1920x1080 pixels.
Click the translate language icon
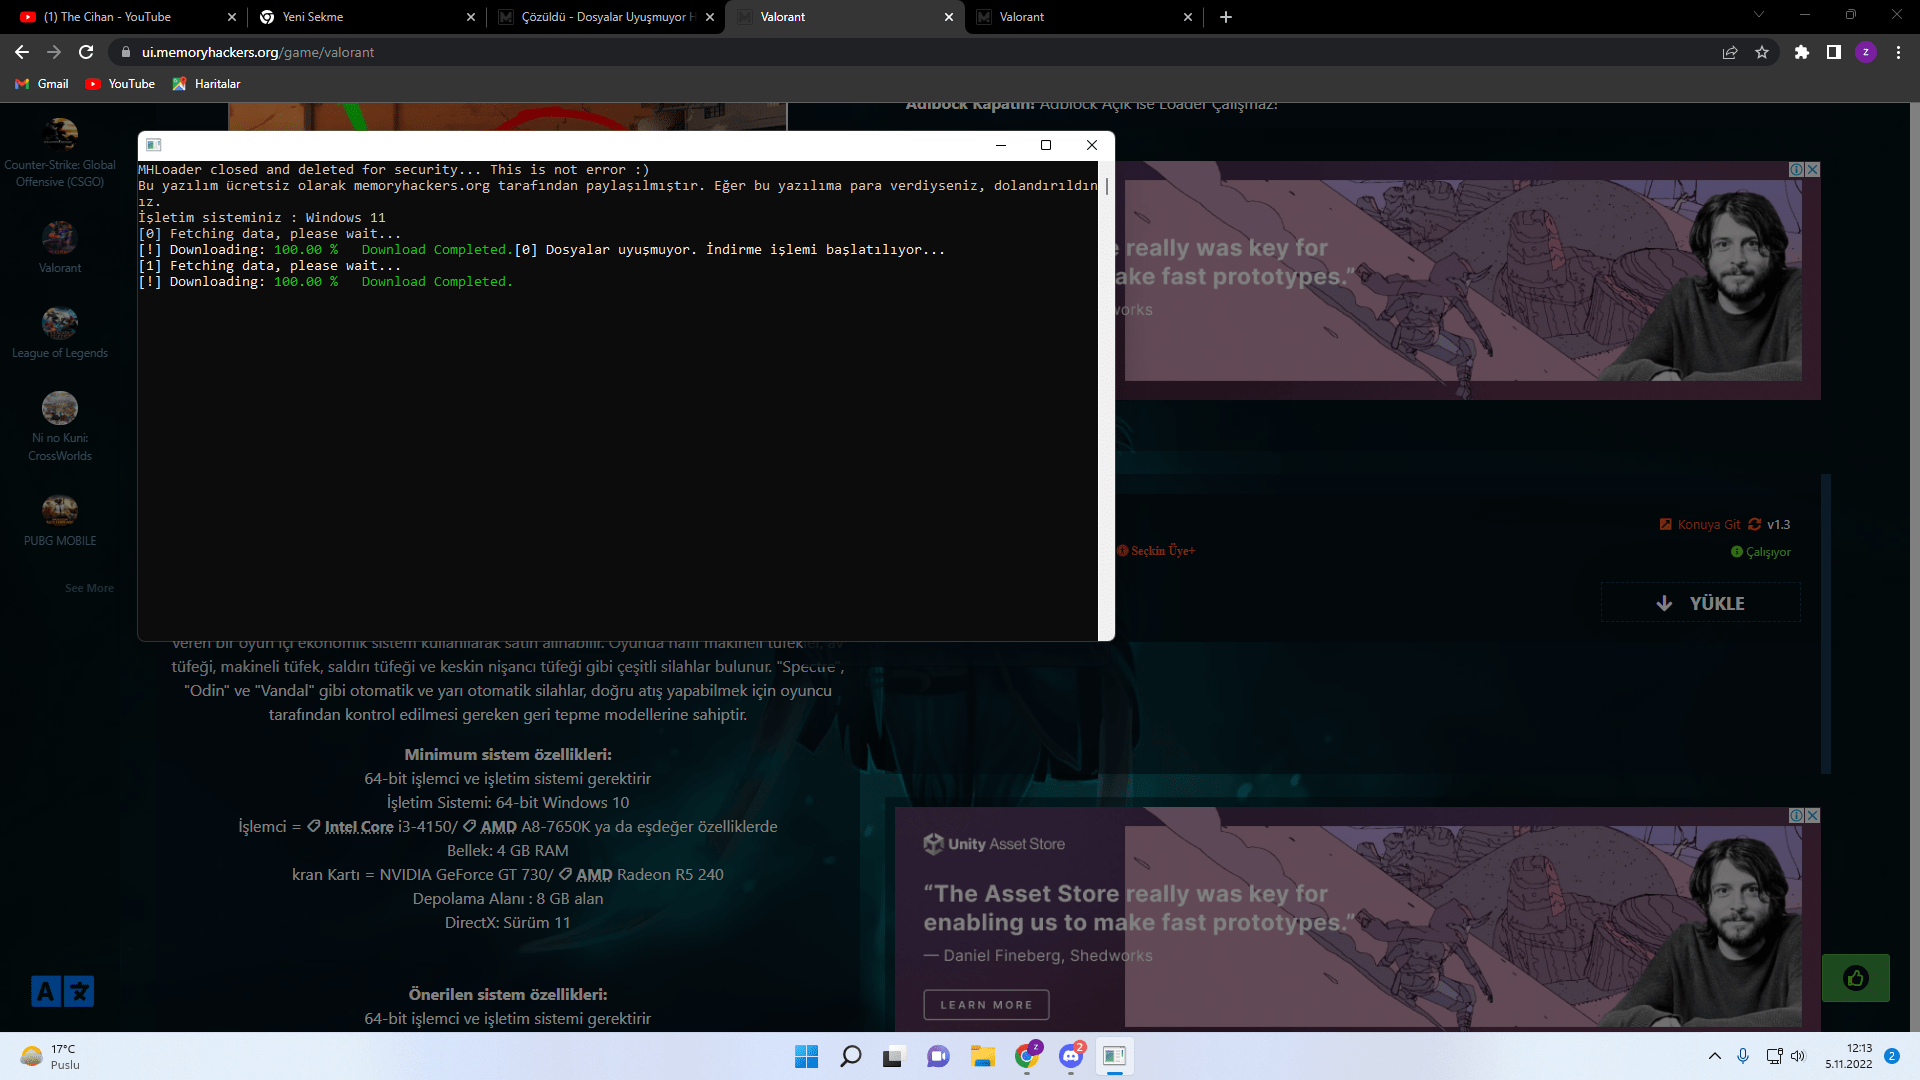(x=62, y=991)
